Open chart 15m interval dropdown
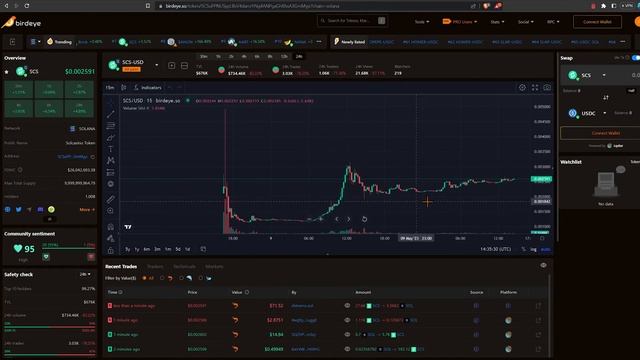Screen dimensions: 640x360 (x=110, y=87)
